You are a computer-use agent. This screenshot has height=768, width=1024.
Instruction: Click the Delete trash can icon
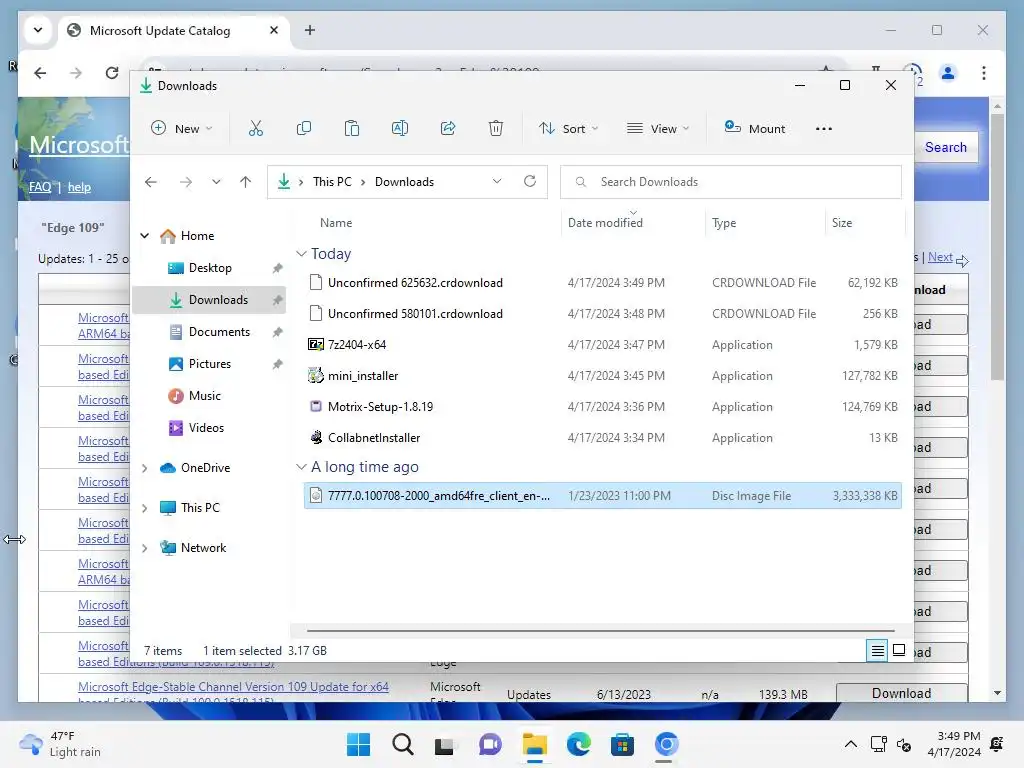tap(496, 129)
